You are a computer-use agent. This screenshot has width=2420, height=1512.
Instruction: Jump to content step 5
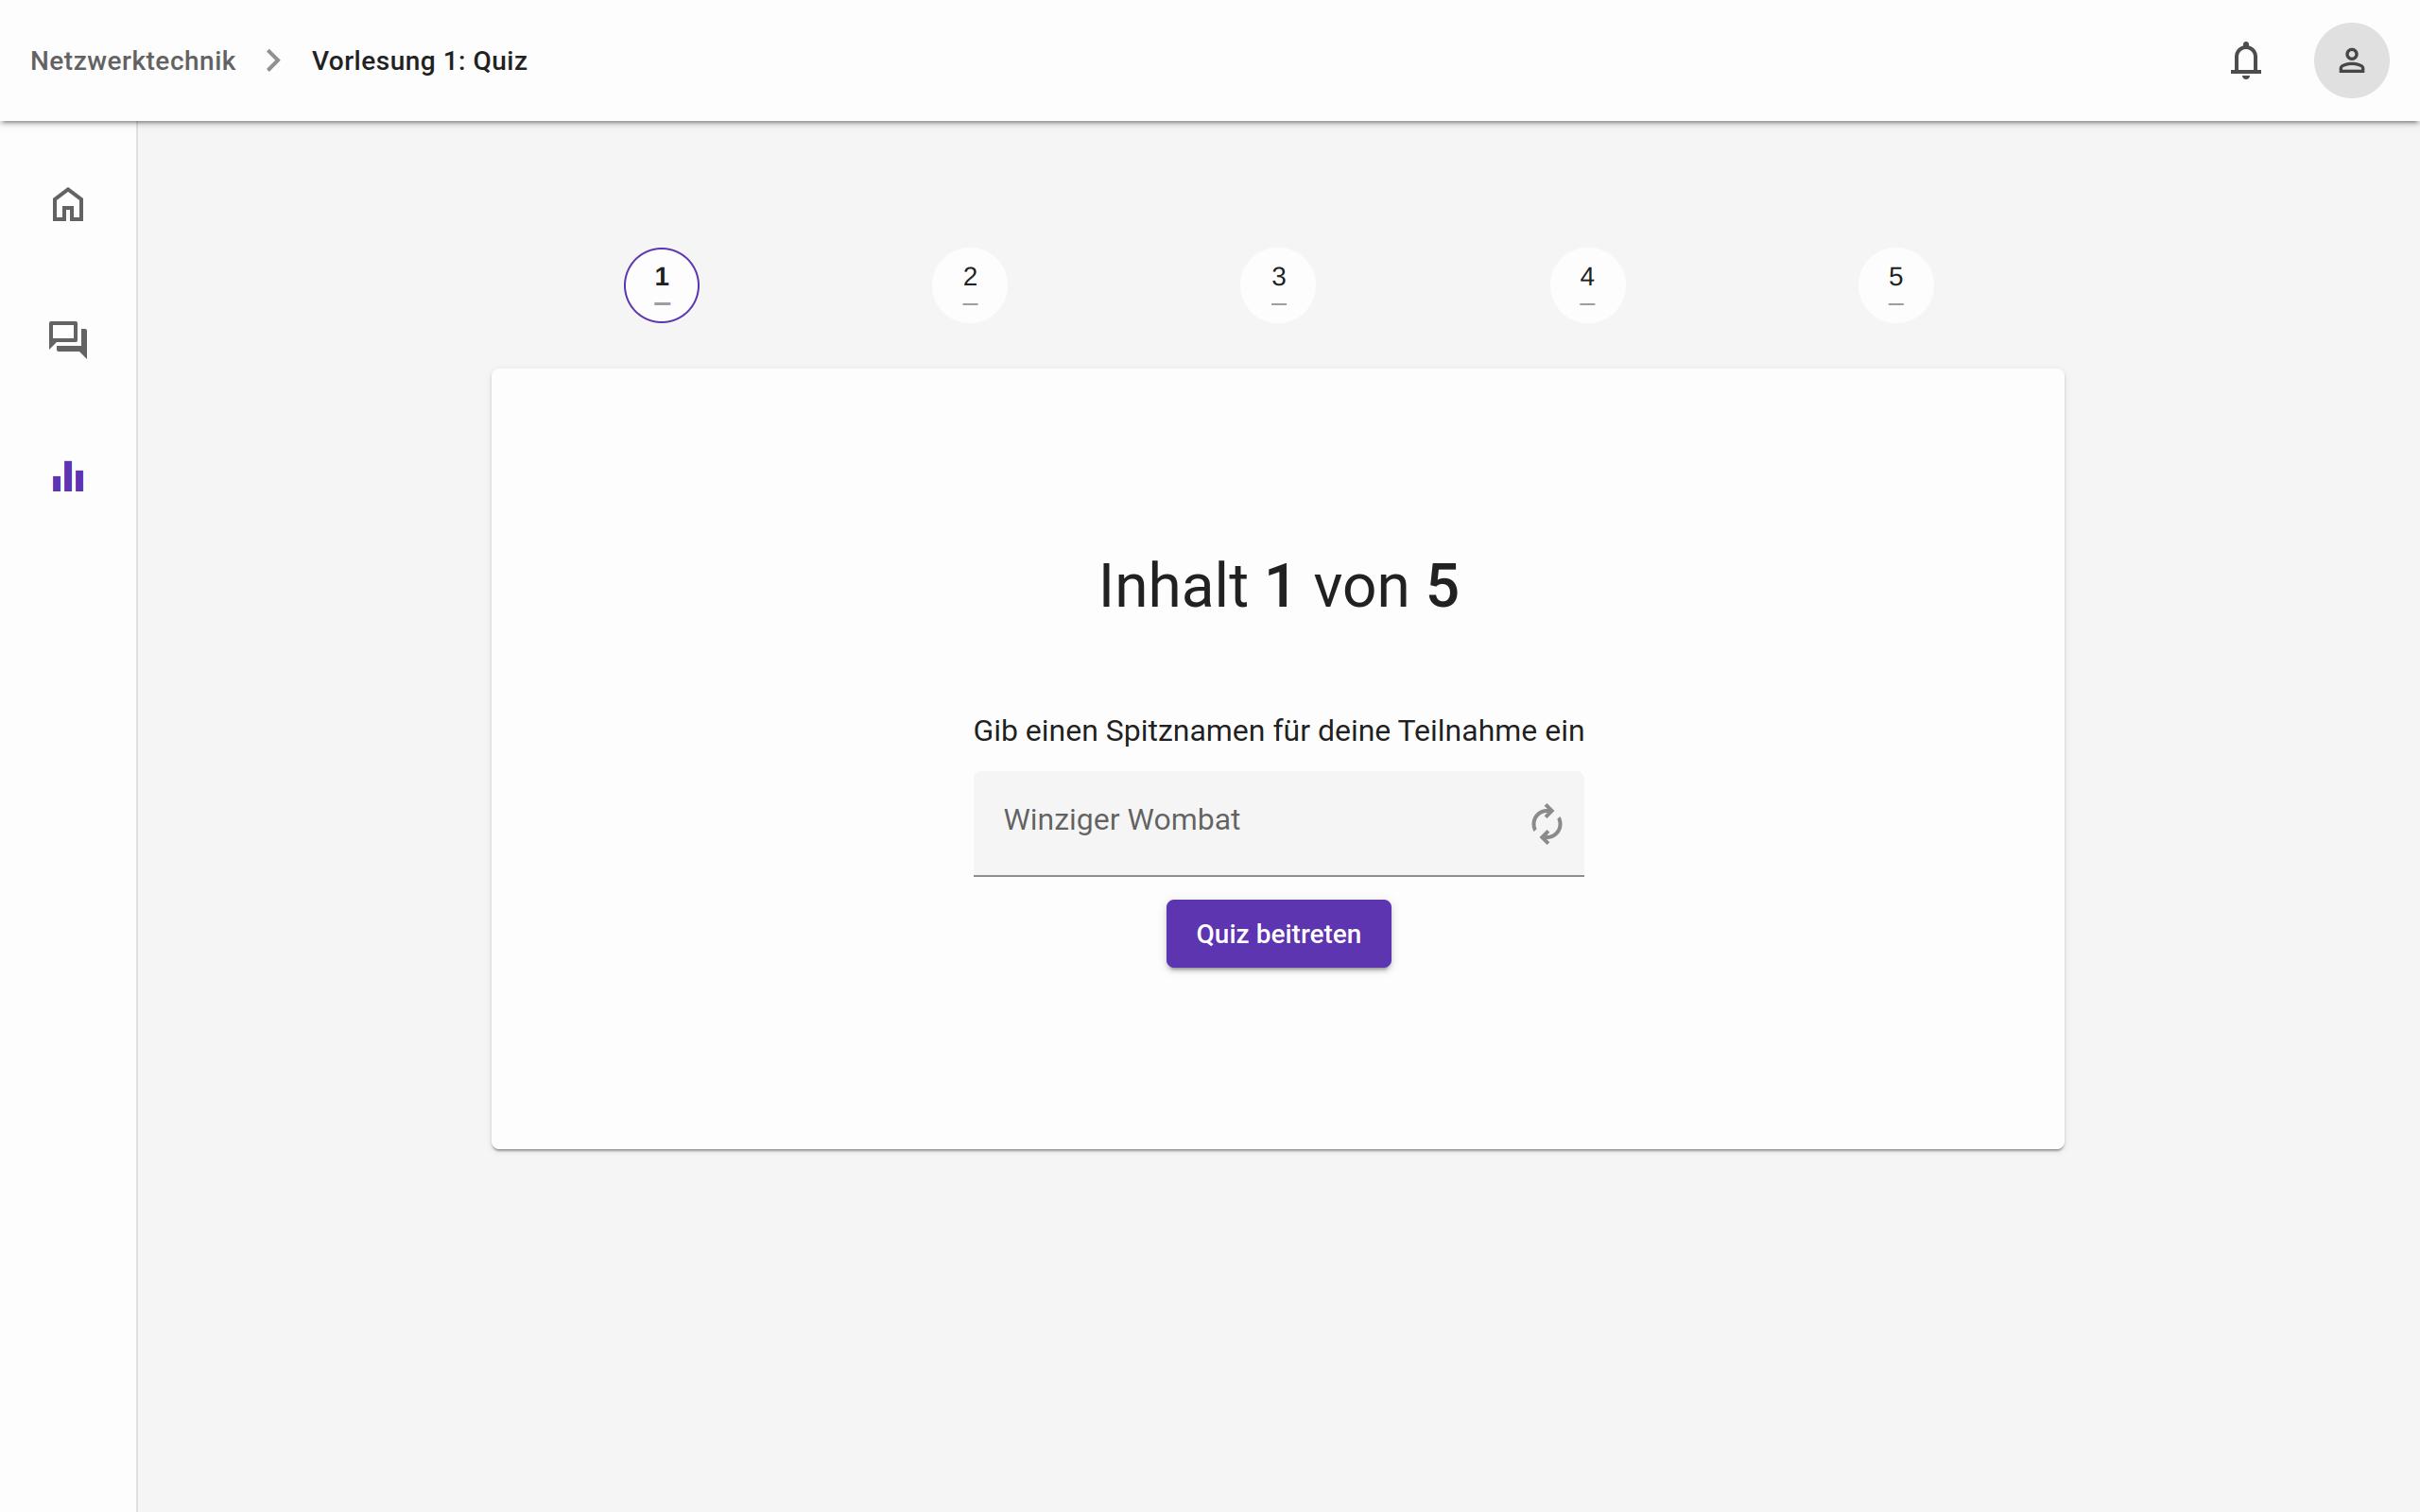point(1896,284)
